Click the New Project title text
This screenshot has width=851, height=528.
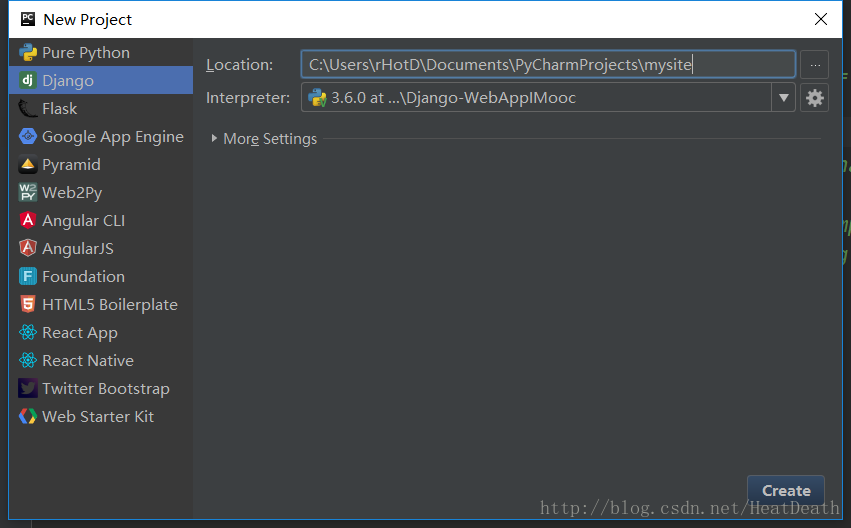tap(87, 20)
